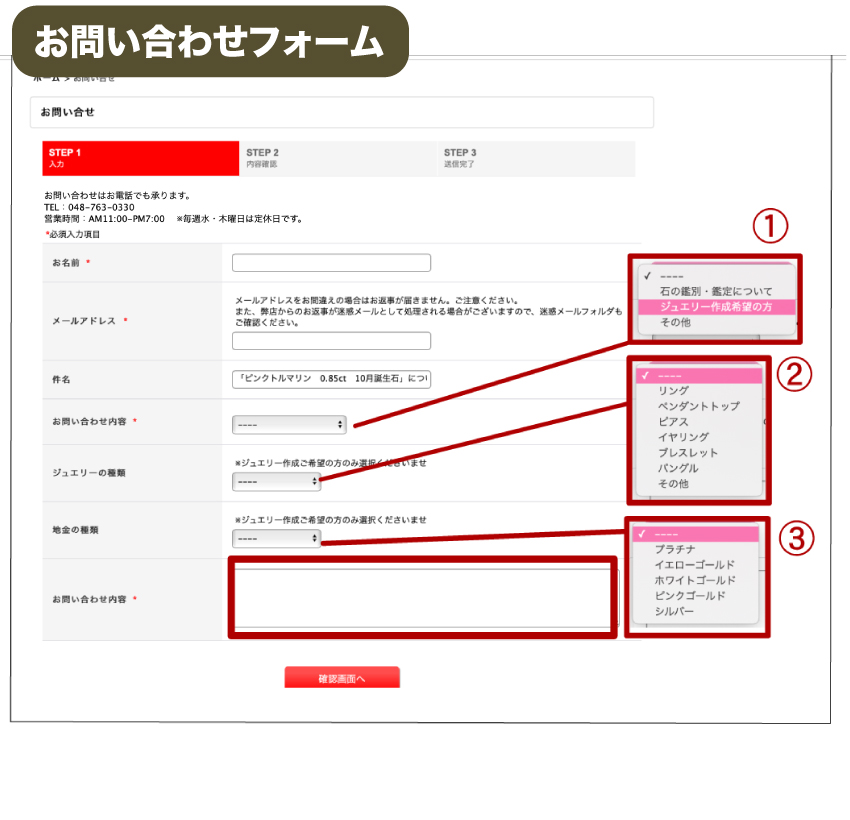This screenshot has height=820, width=850.
Task: Choose ピアス option
Action: click(x=699, y=422)
